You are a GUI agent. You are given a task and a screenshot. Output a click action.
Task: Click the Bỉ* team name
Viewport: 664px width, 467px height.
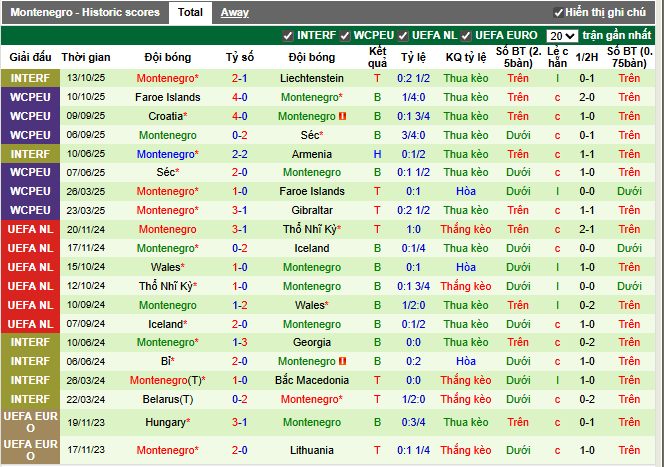(x=168, y=361)
